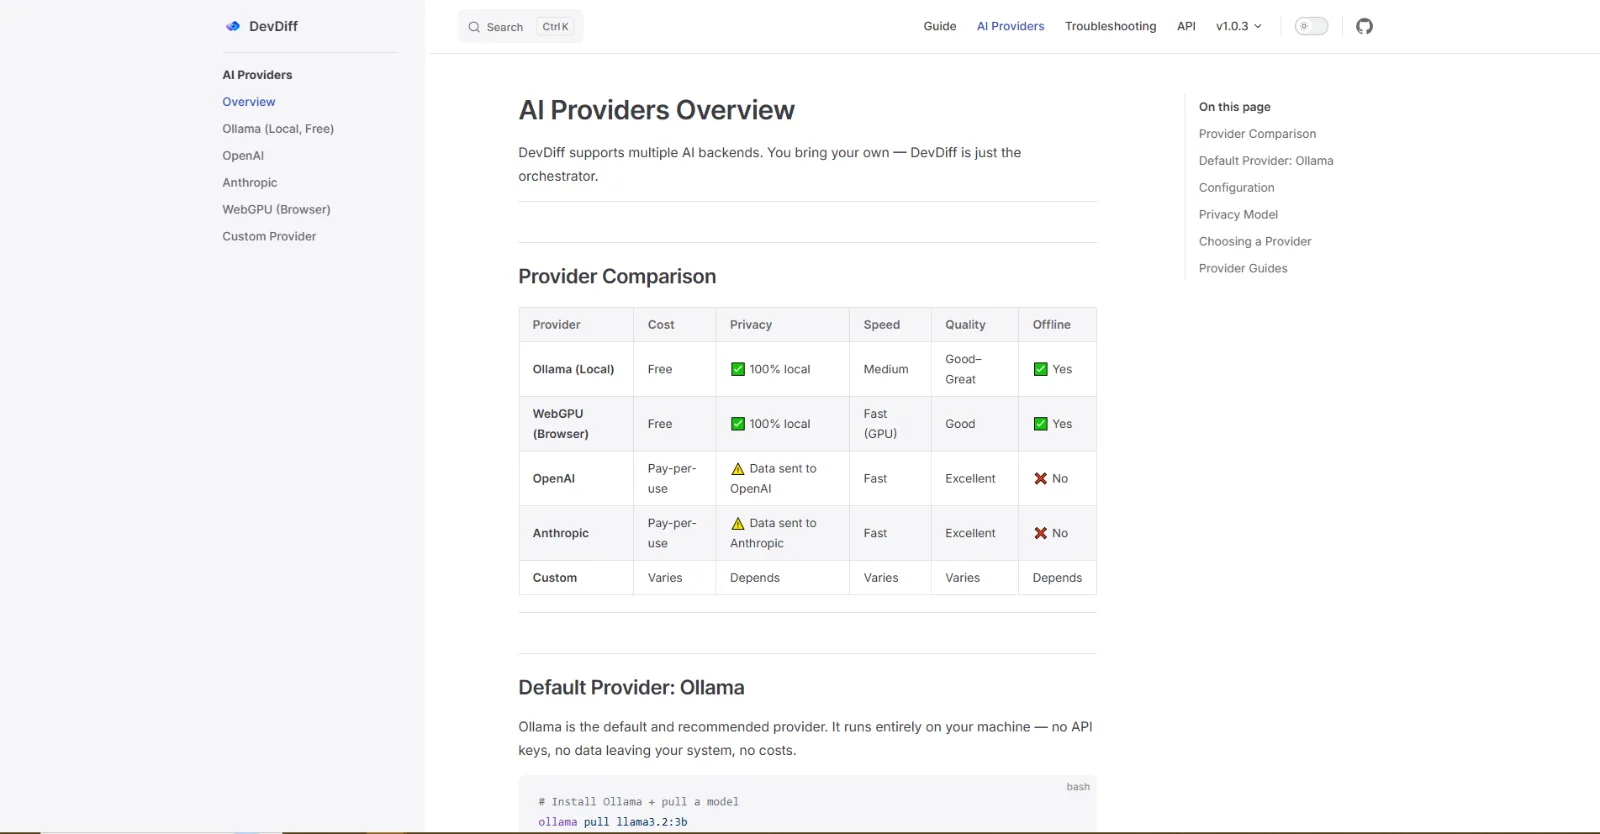
Task: Click the Offline column header
Action: tap(1057, 325)
